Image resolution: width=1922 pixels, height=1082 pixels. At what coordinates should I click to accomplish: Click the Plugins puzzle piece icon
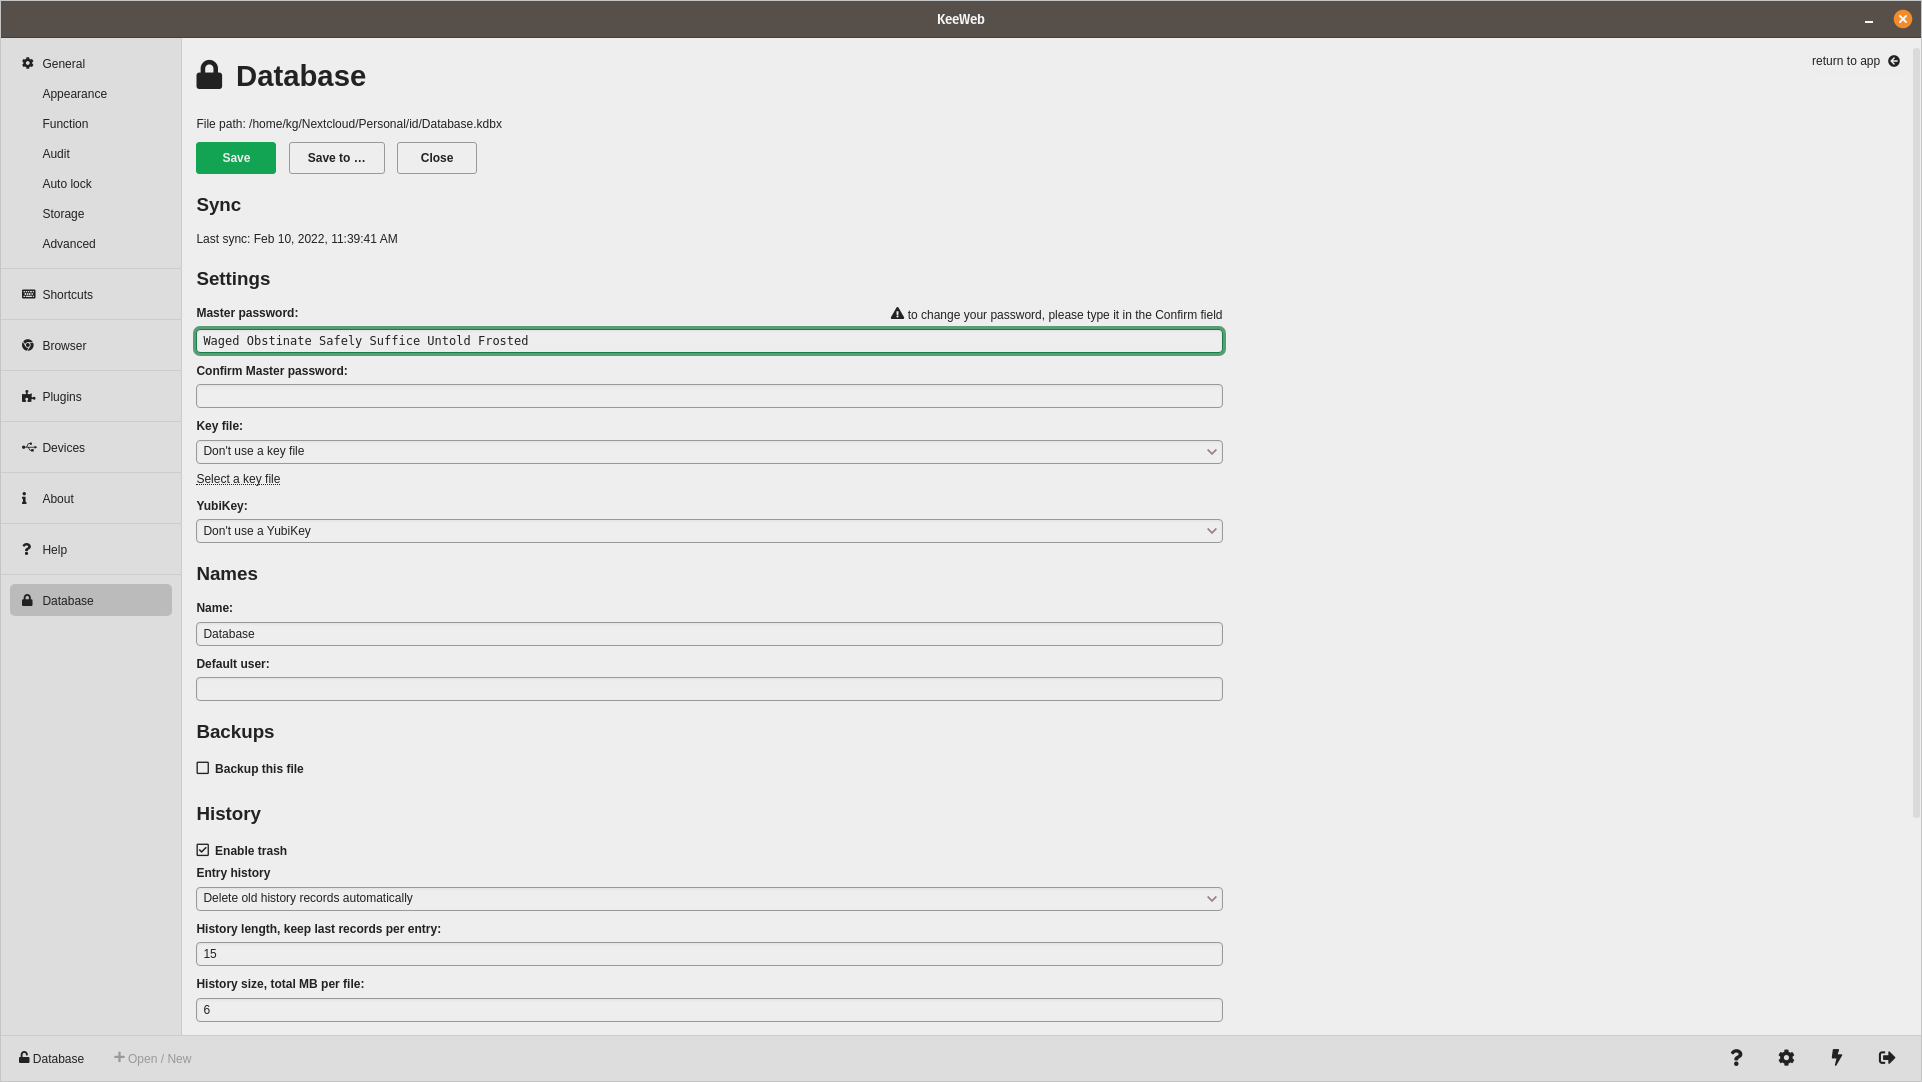28,397
